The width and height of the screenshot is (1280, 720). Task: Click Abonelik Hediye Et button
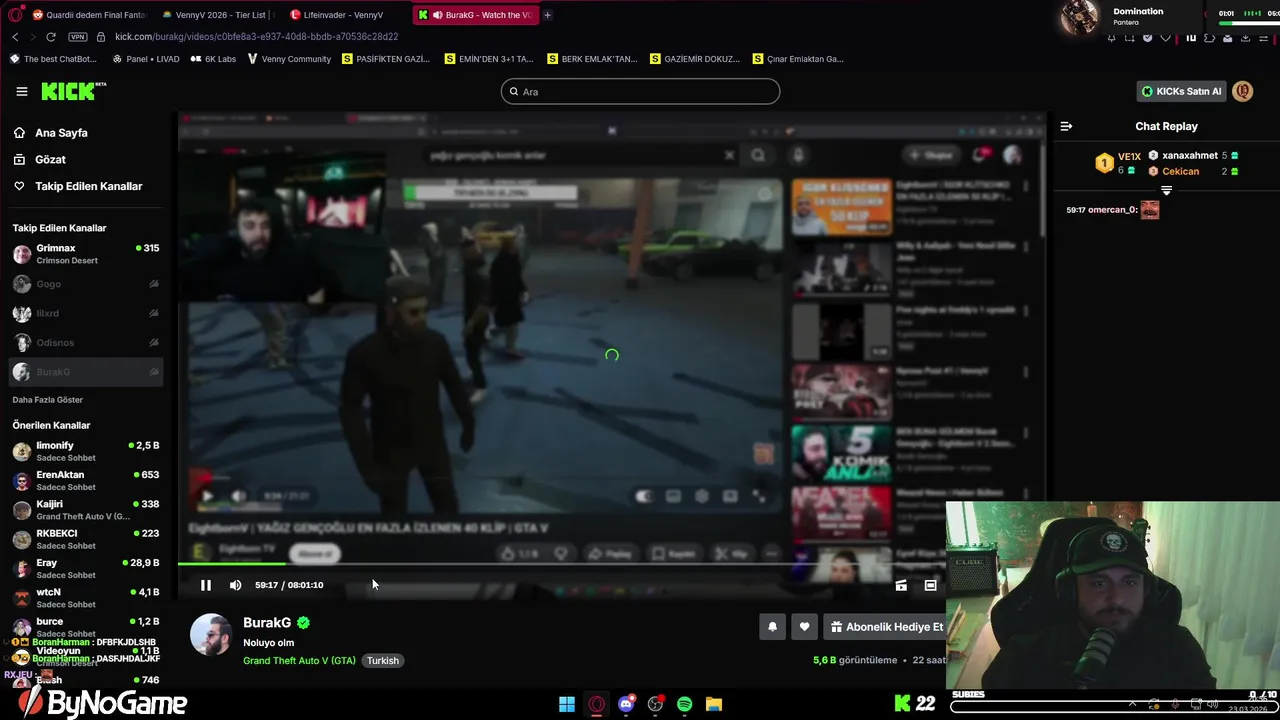tap(886, 627)
